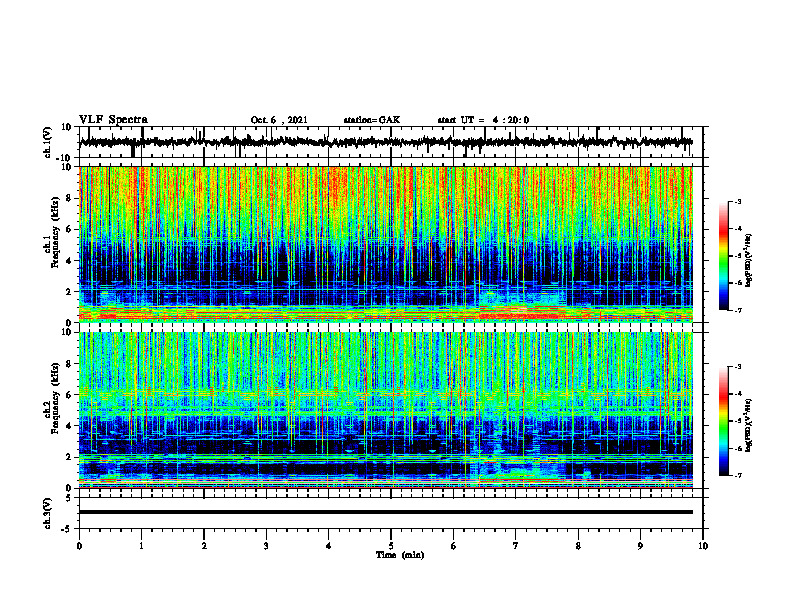Click the ch.1 spectrogram color bar

click(x=723, y=256)
